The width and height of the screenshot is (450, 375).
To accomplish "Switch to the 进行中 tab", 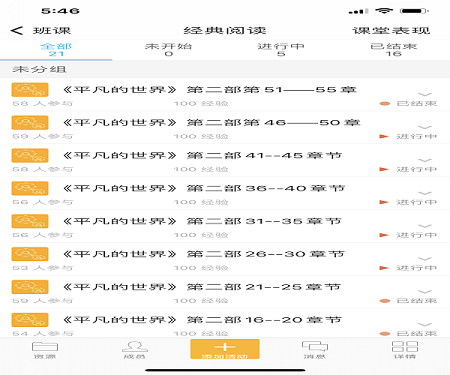I will 281,50.
